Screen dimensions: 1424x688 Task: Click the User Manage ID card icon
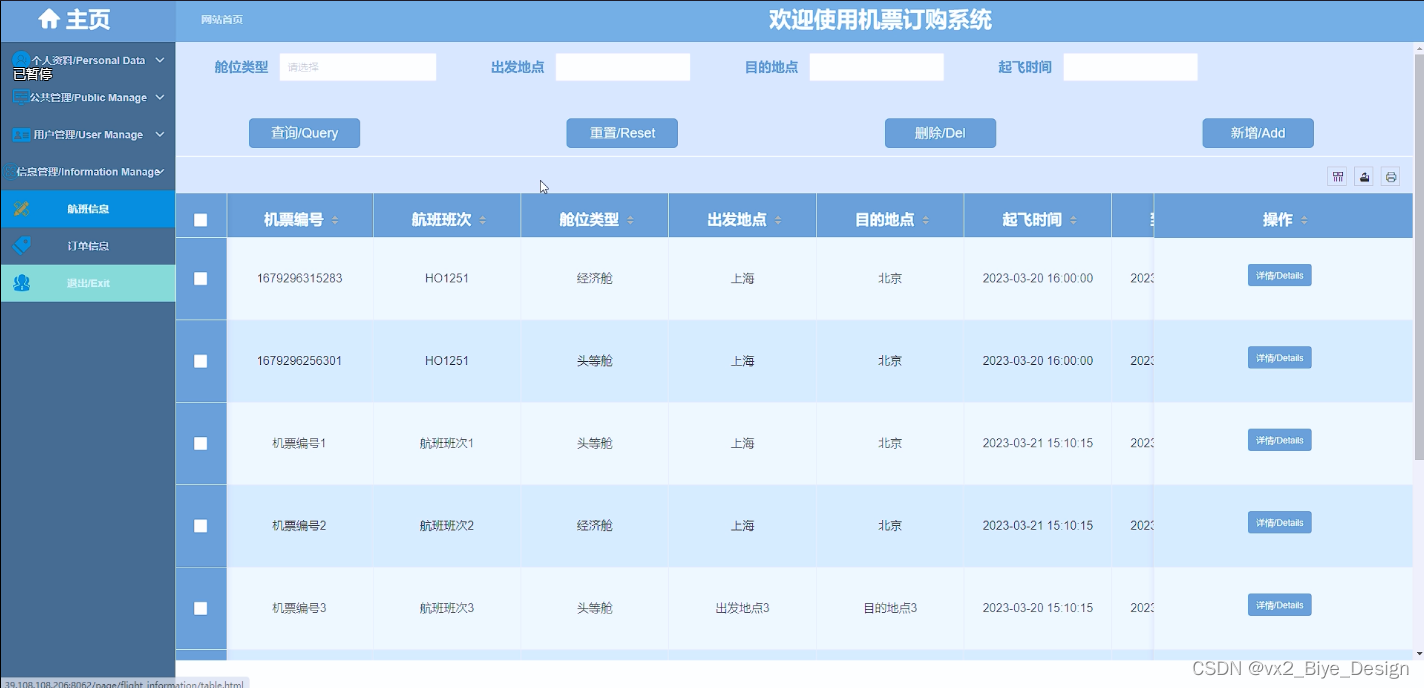coord(21,134)
